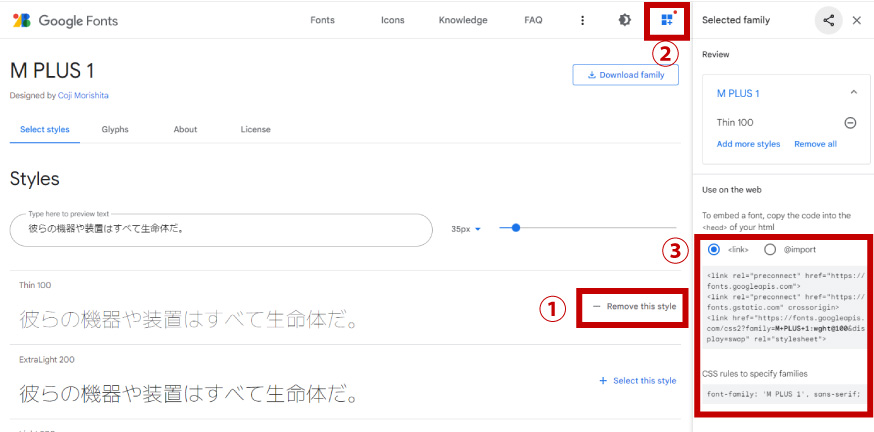Image resolution: width=874 pixels, height=432 pixels.
Task: Switch to the License tab
Action: click(255, 129)
